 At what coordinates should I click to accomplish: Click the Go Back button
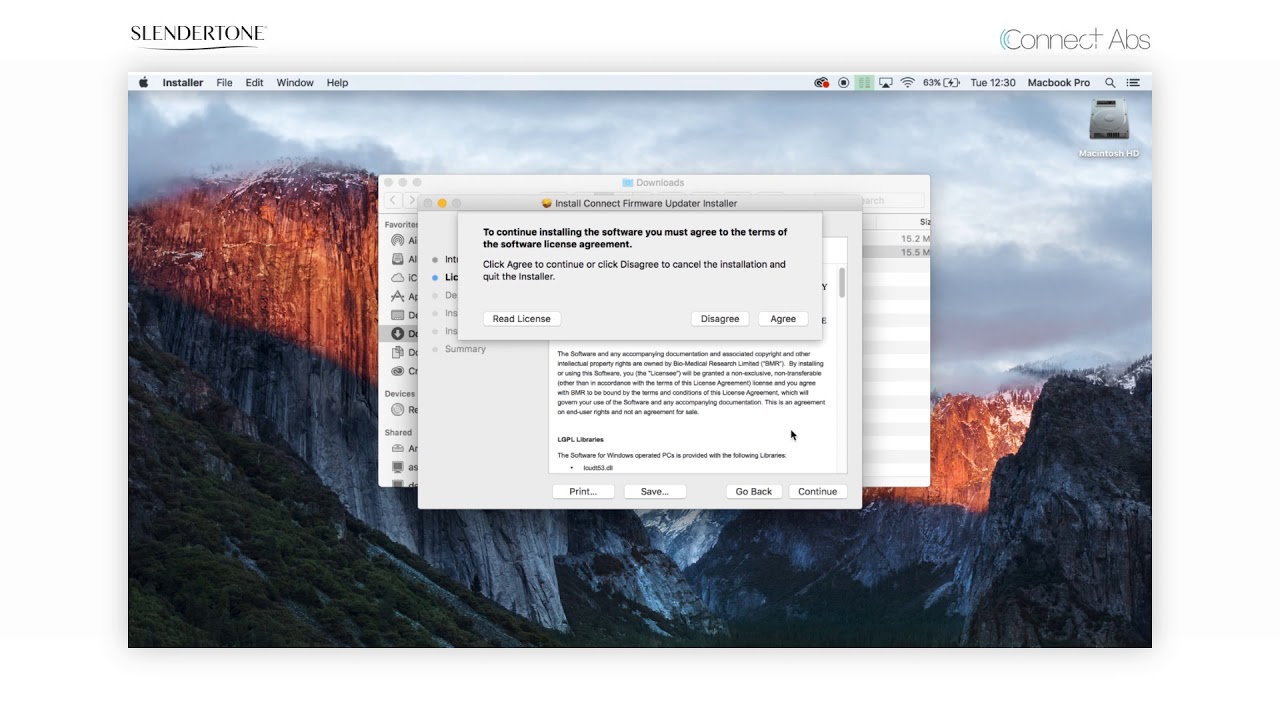(x=754, y=491)
